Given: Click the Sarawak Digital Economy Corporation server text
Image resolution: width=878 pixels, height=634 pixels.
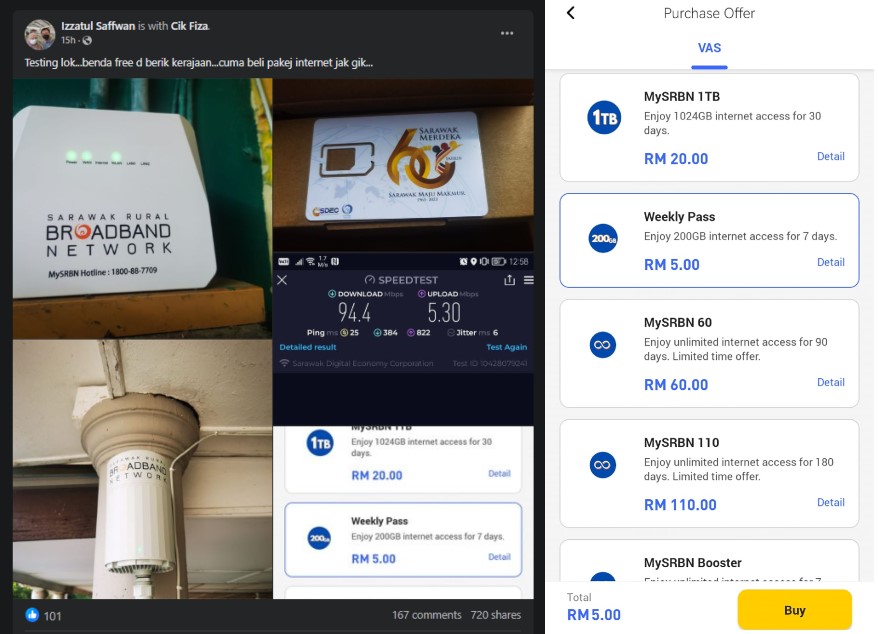Looking at the screenshot, I should coord(362,363).
